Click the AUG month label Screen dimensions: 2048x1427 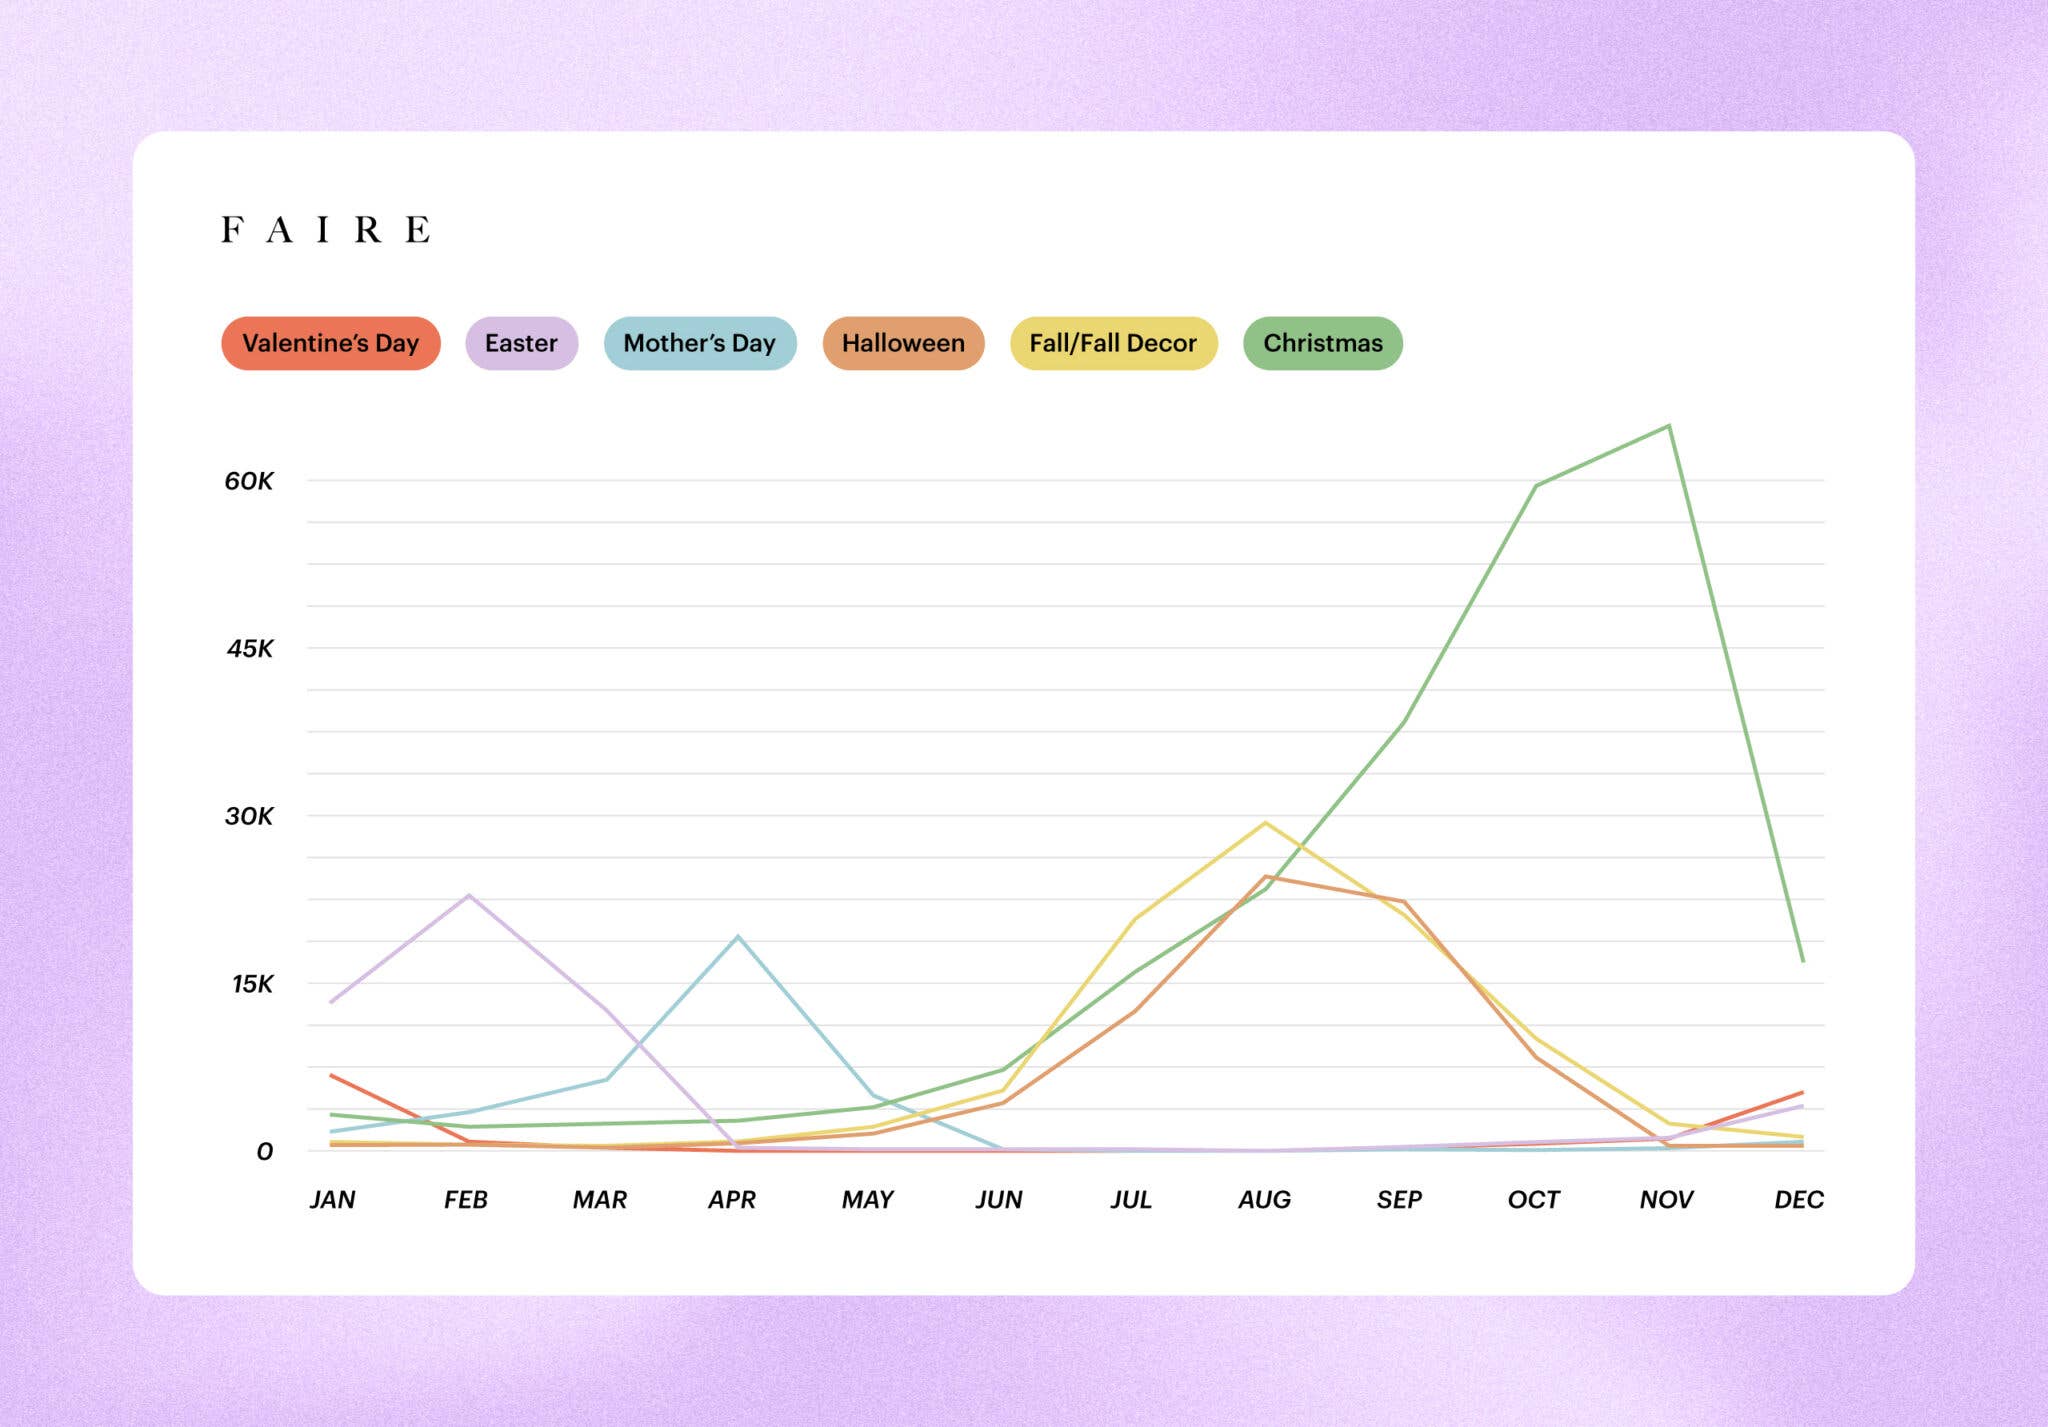(1264, 1199)
